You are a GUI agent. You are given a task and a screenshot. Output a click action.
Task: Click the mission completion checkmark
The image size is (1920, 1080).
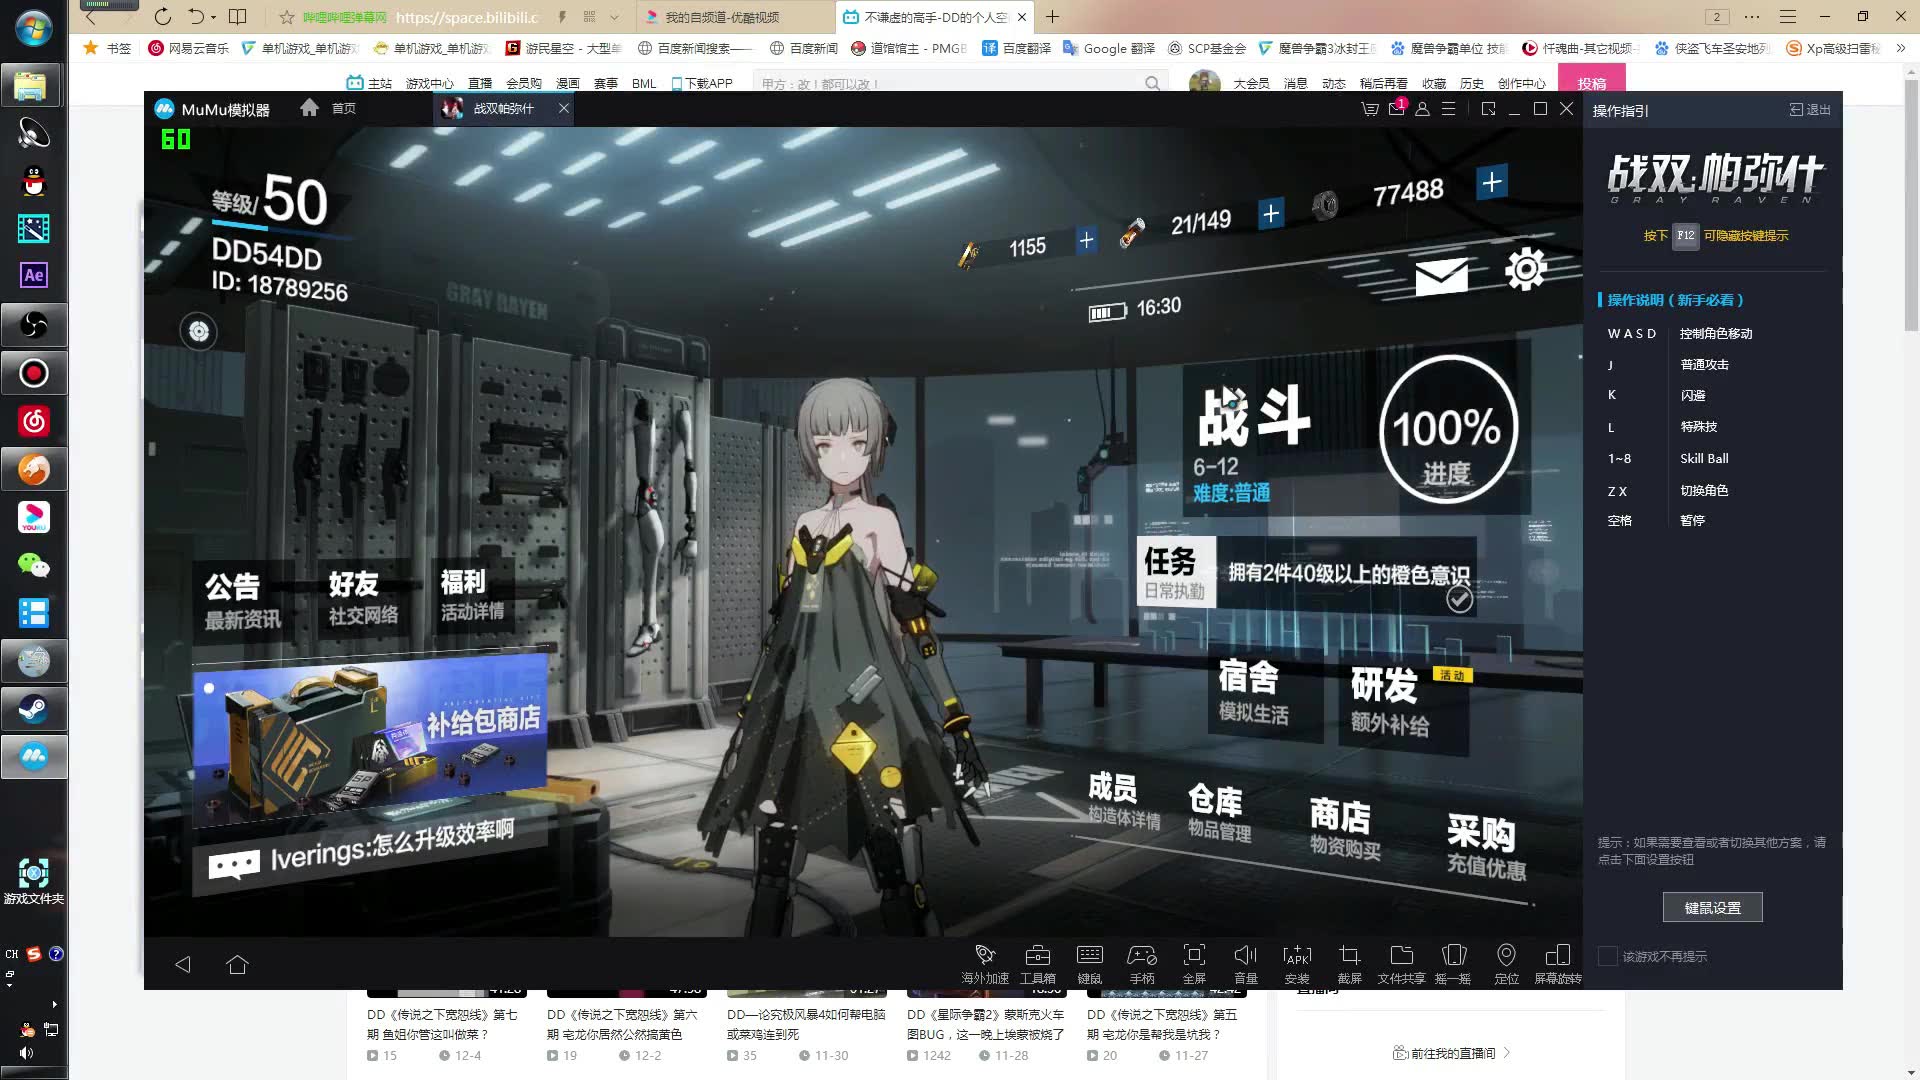pos(1459,599)
